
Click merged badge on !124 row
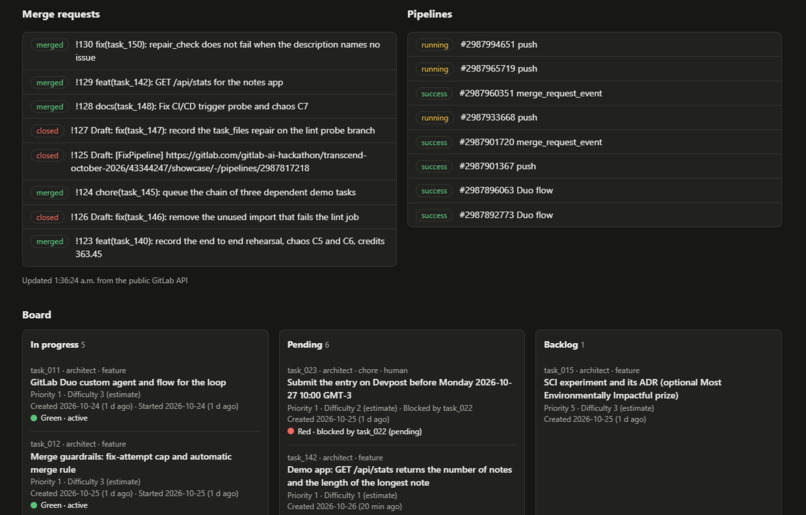(50, 192)
